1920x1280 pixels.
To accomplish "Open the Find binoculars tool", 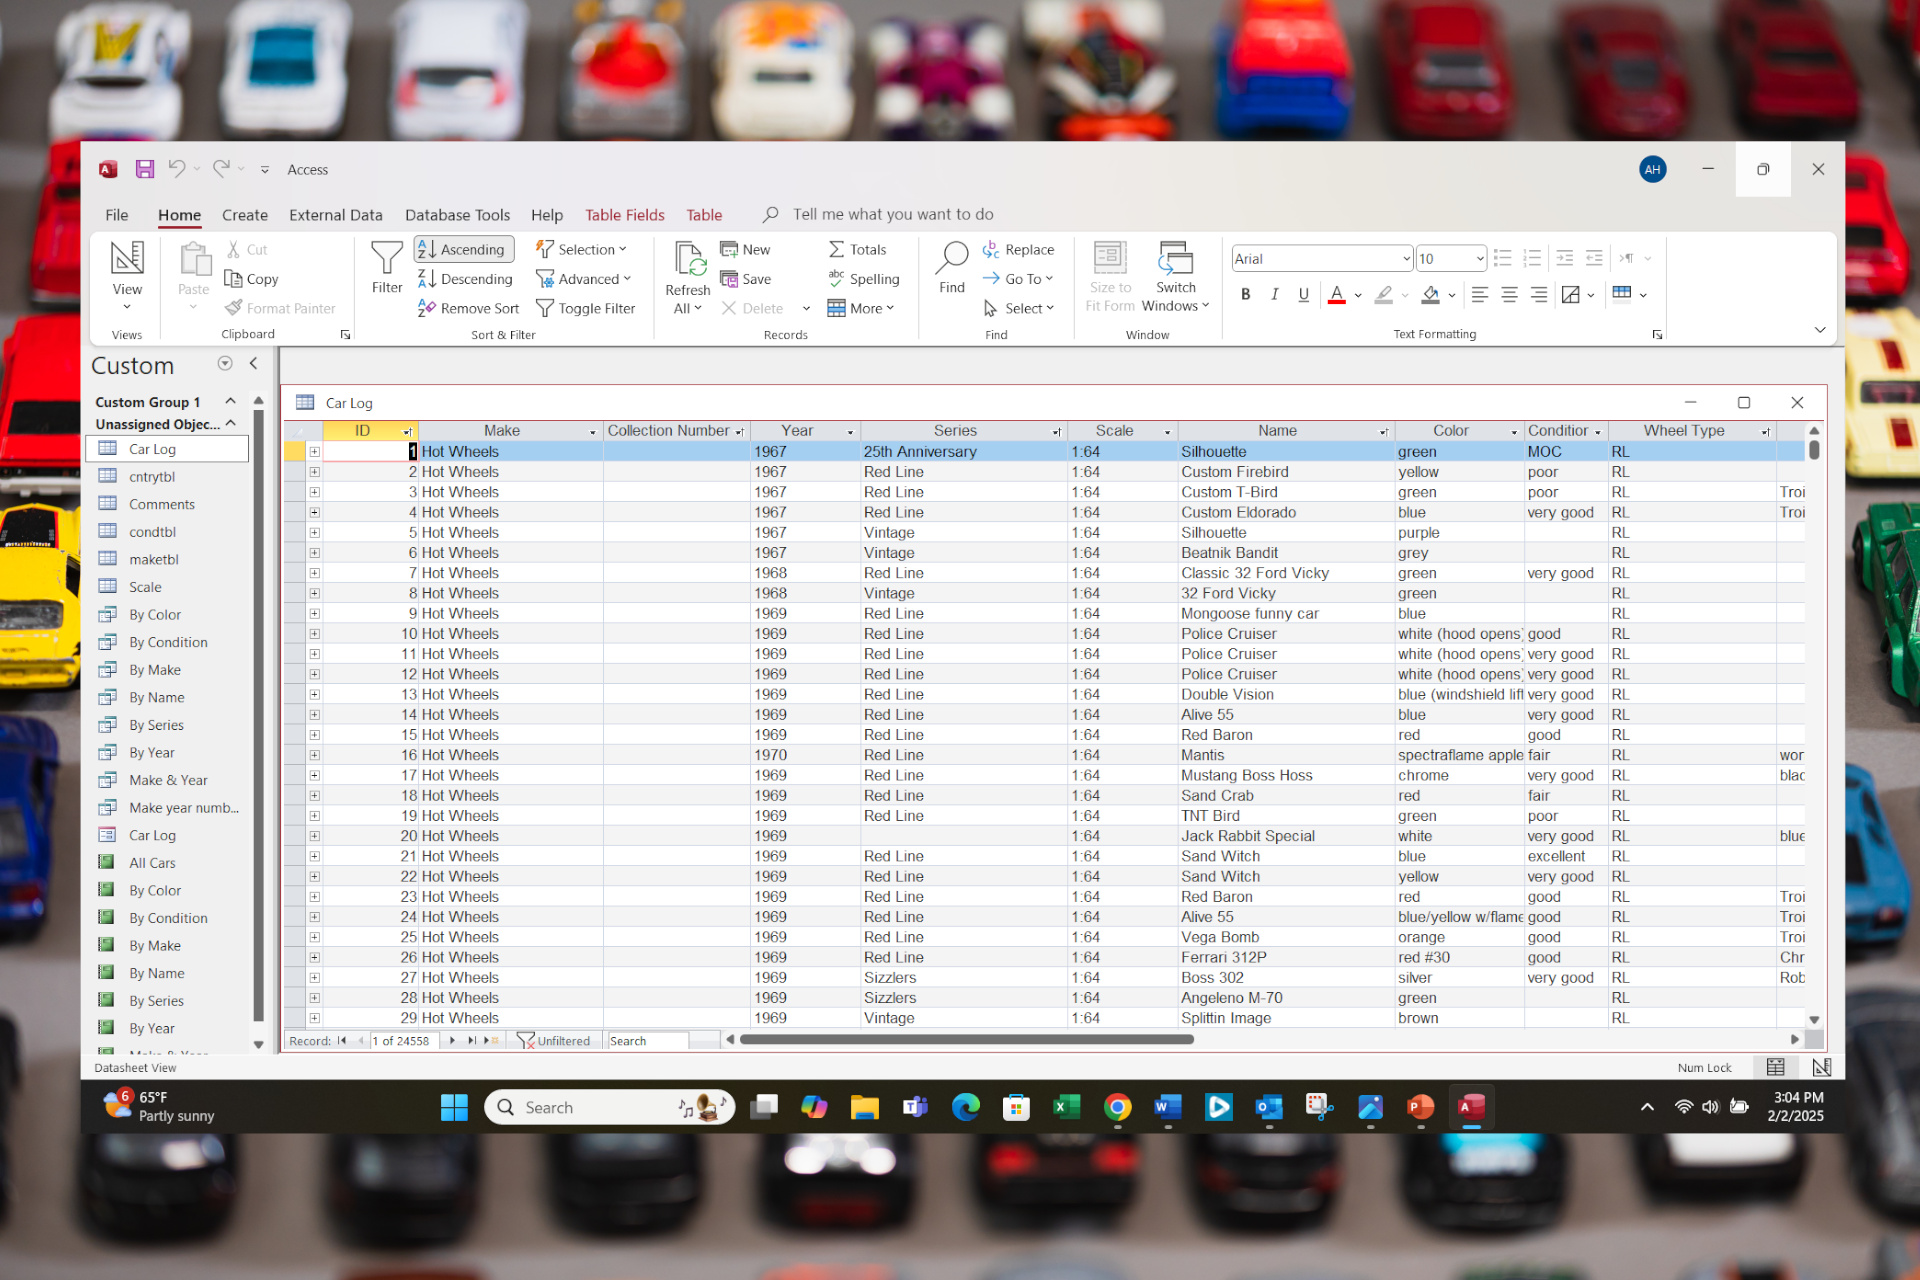I will pos(951,267).
